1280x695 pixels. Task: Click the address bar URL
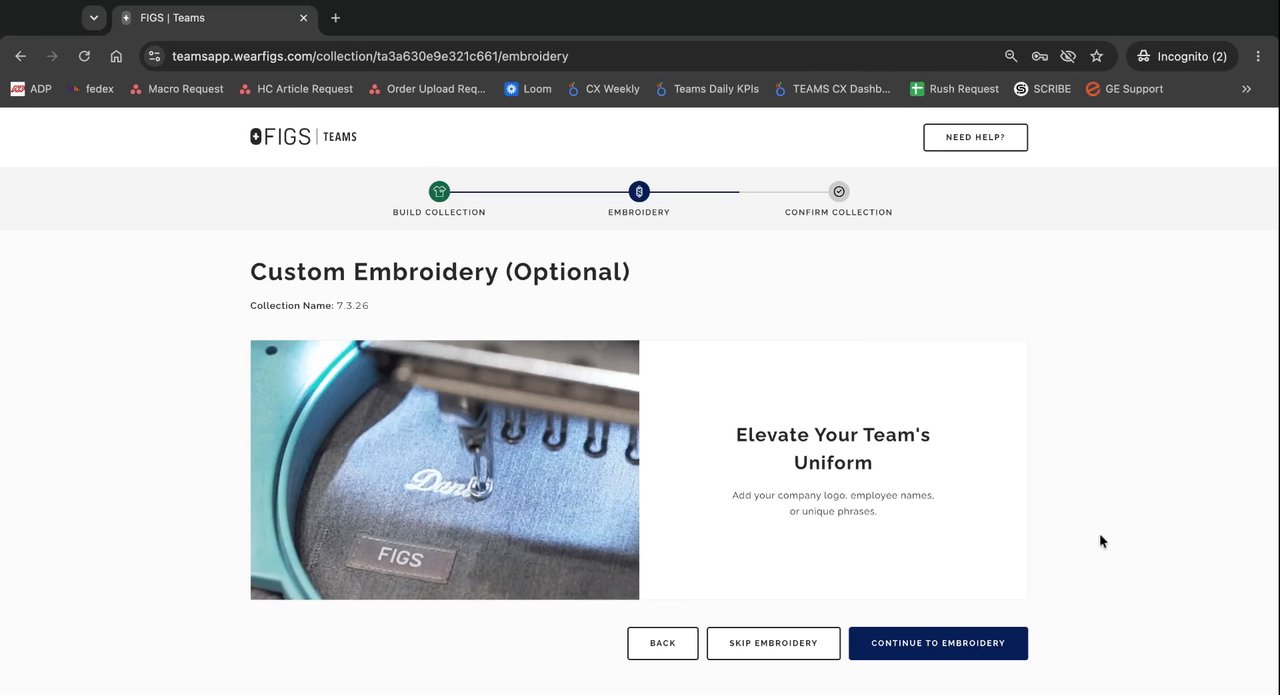coord(370,57)
